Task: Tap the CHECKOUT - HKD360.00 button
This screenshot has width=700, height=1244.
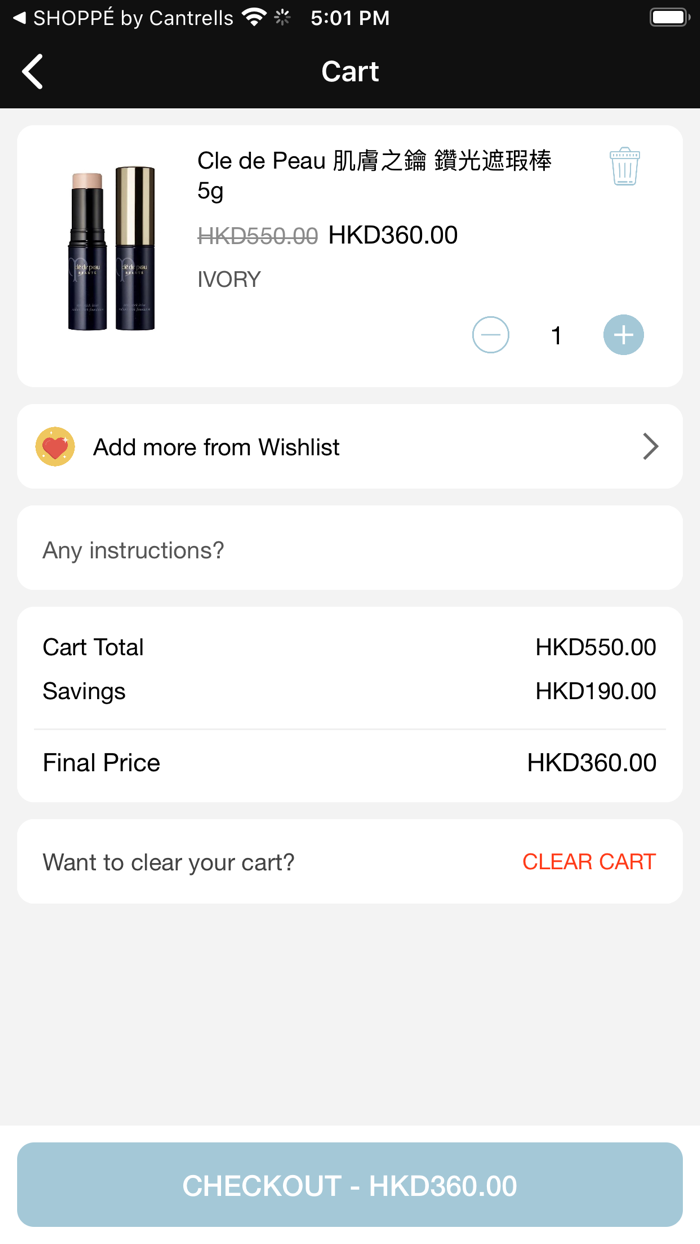Action: pyautogui.click(x=349, y=1185)
